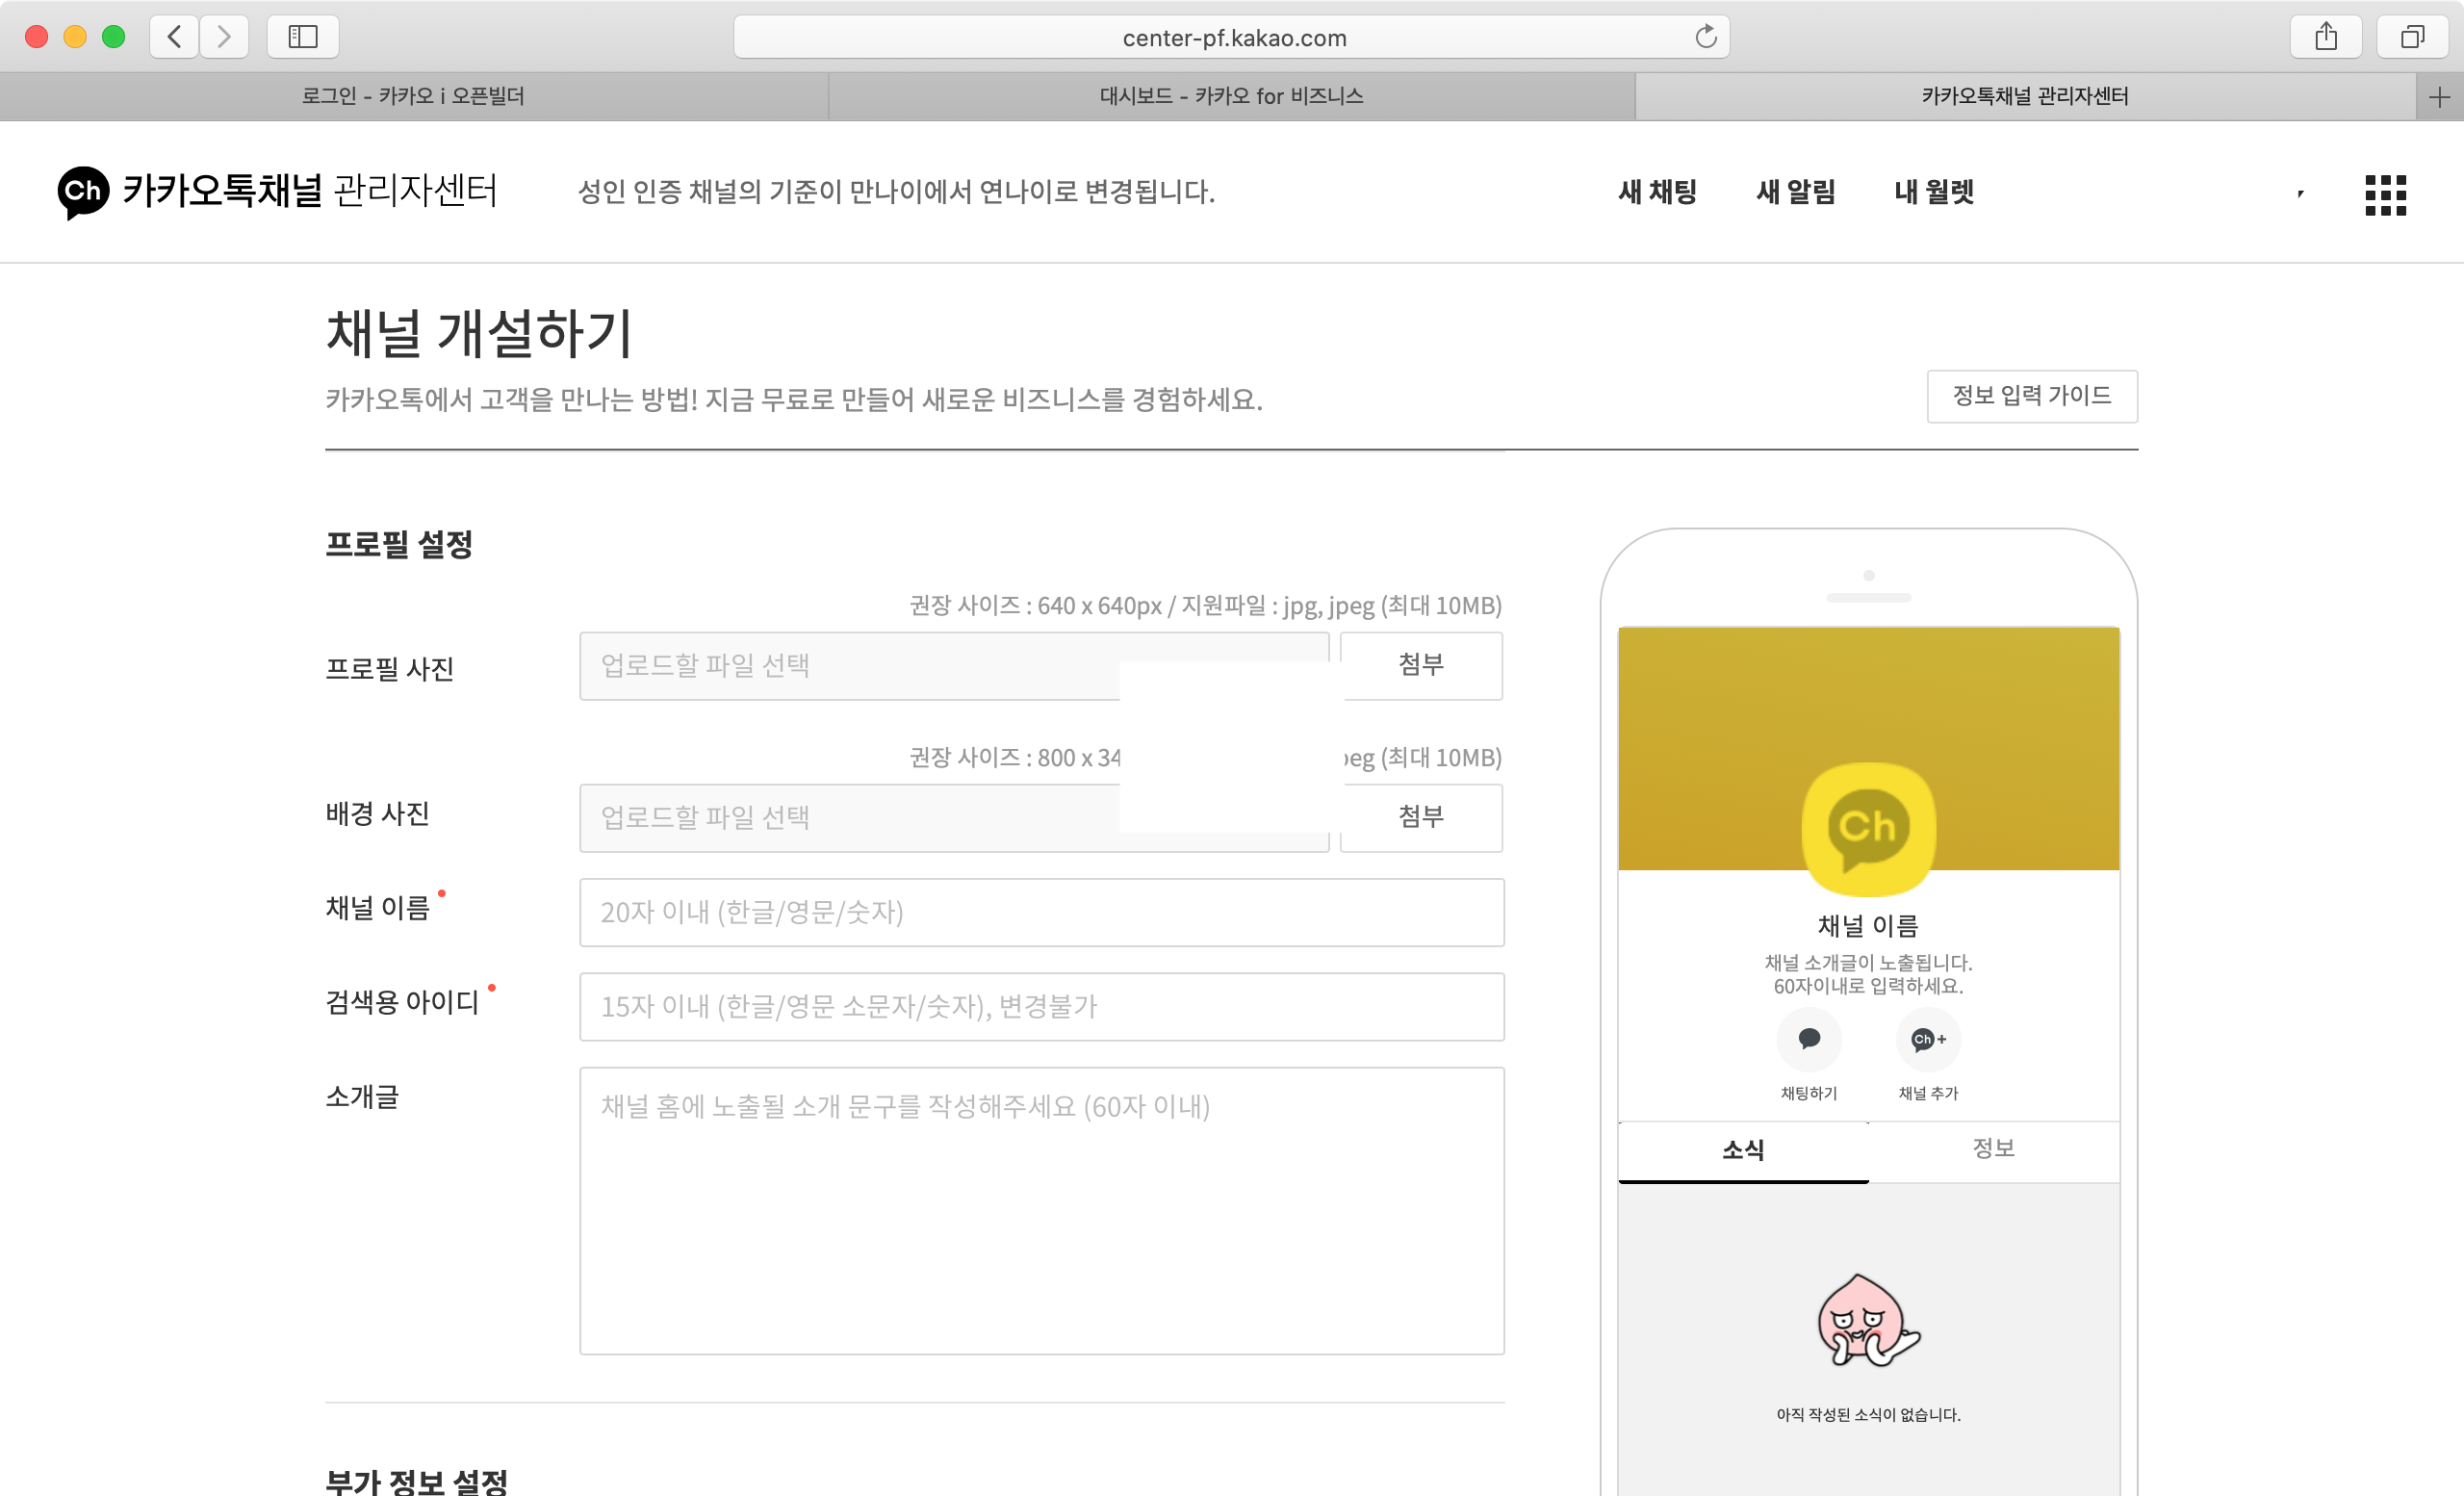Show all tabs overview icon
The image size is (2464, 1496).
point(2411,37)
